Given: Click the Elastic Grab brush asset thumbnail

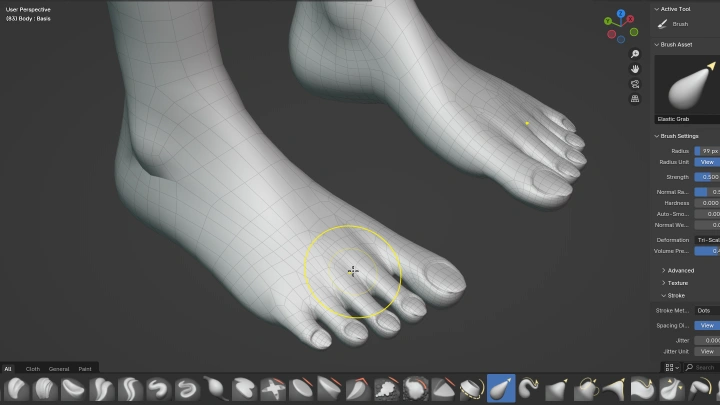Looking at the screenshot, I should [x=686, y=87].
